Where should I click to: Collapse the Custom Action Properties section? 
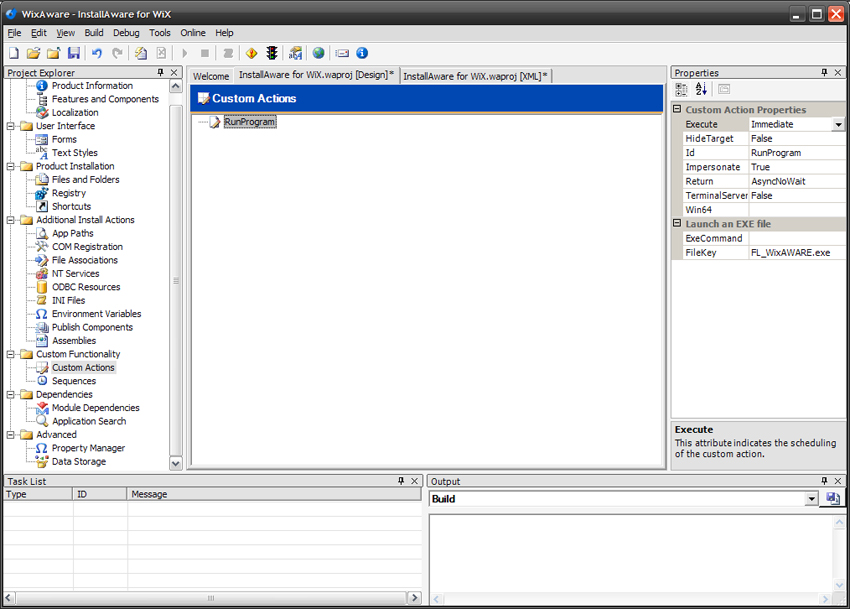(677, 109)
